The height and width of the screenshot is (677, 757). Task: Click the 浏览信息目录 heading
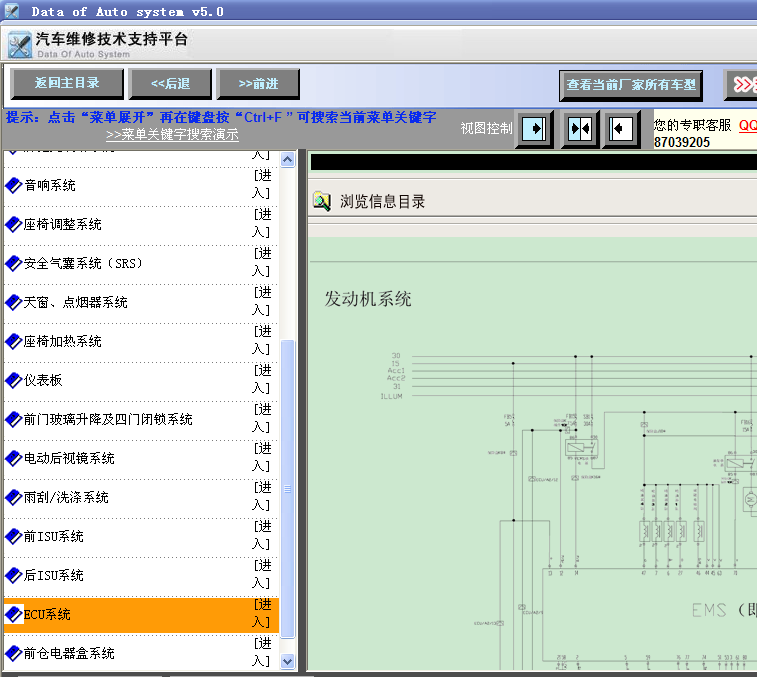382,202
